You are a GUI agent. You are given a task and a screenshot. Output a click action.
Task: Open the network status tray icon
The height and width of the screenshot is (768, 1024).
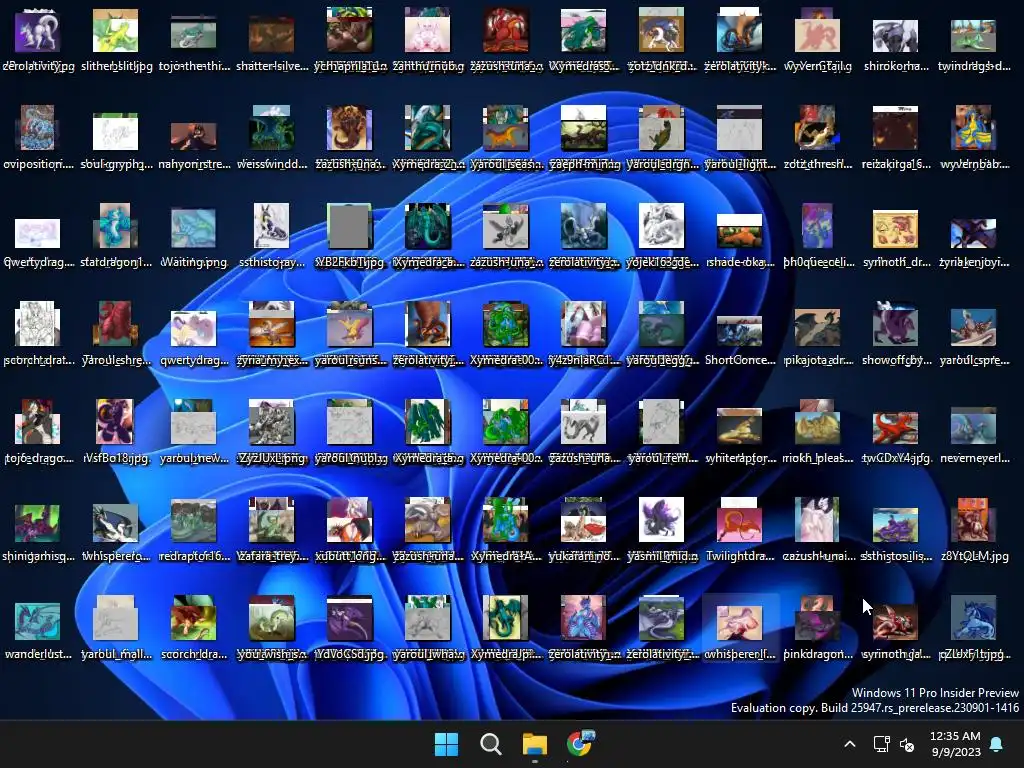[x=882, y=744]
